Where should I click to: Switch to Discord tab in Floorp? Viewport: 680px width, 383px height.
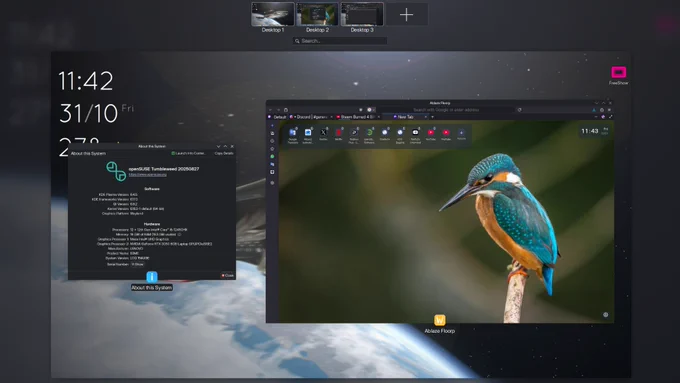[311, 117]
